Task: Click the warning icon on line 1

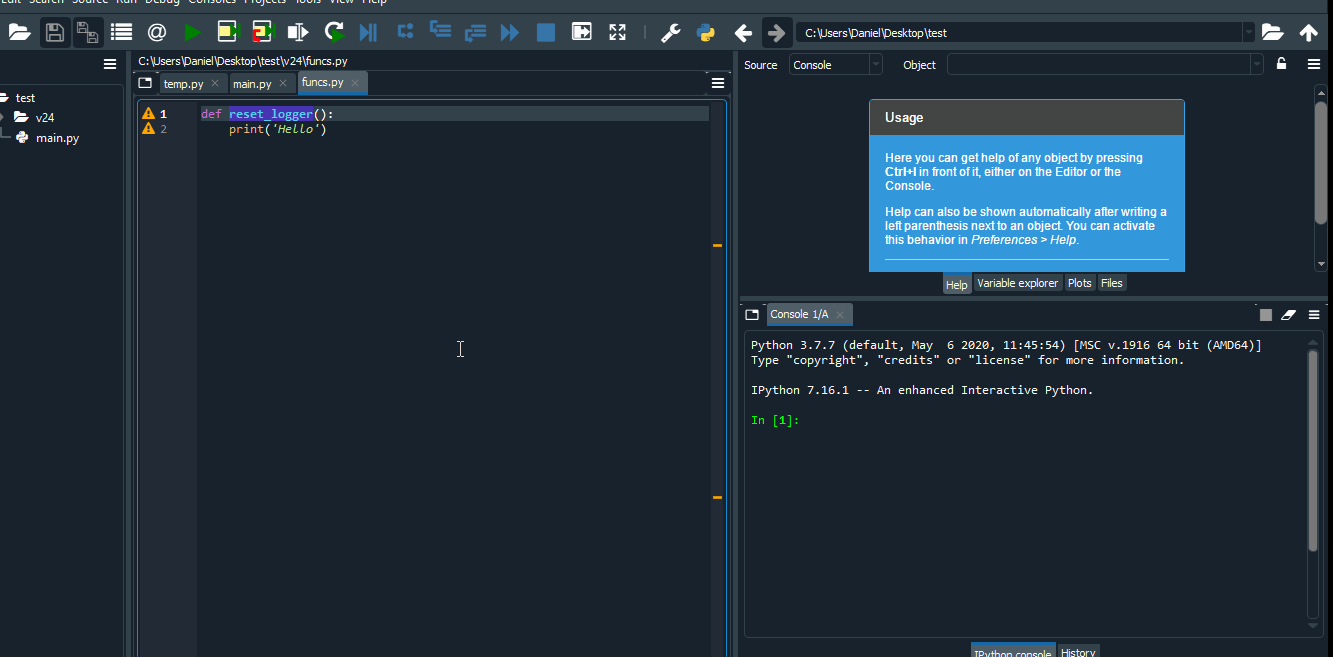Action: point(149,114)
